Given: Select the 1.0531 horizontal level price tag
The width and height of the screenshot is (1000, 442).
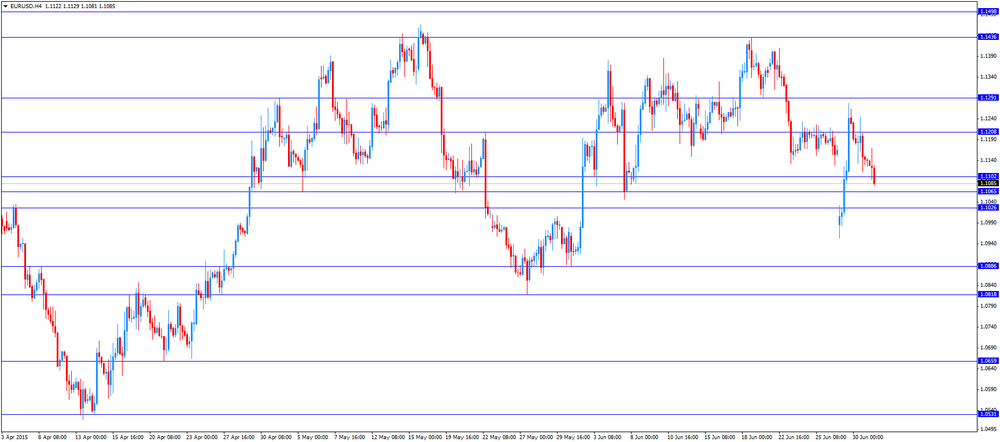Looking at the screenshot, I should [x=988, y=414].
